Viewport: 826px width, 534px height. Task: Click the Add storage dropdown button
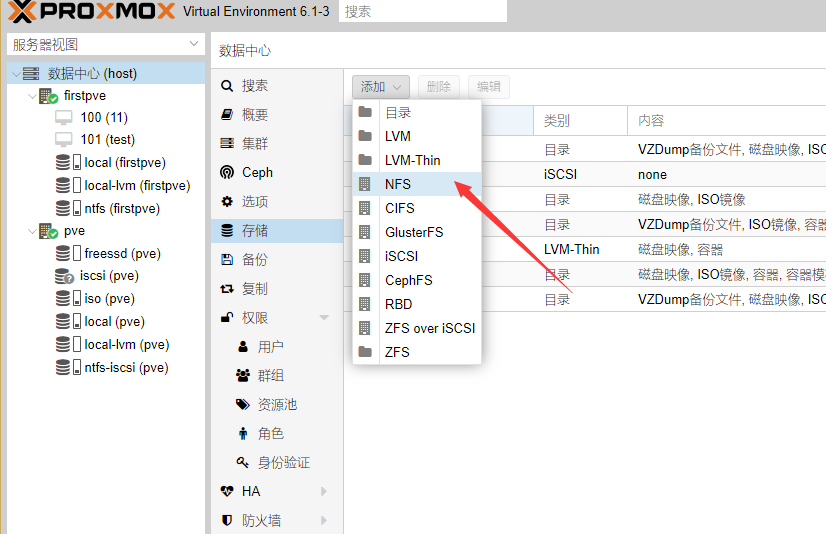[381, 87]
